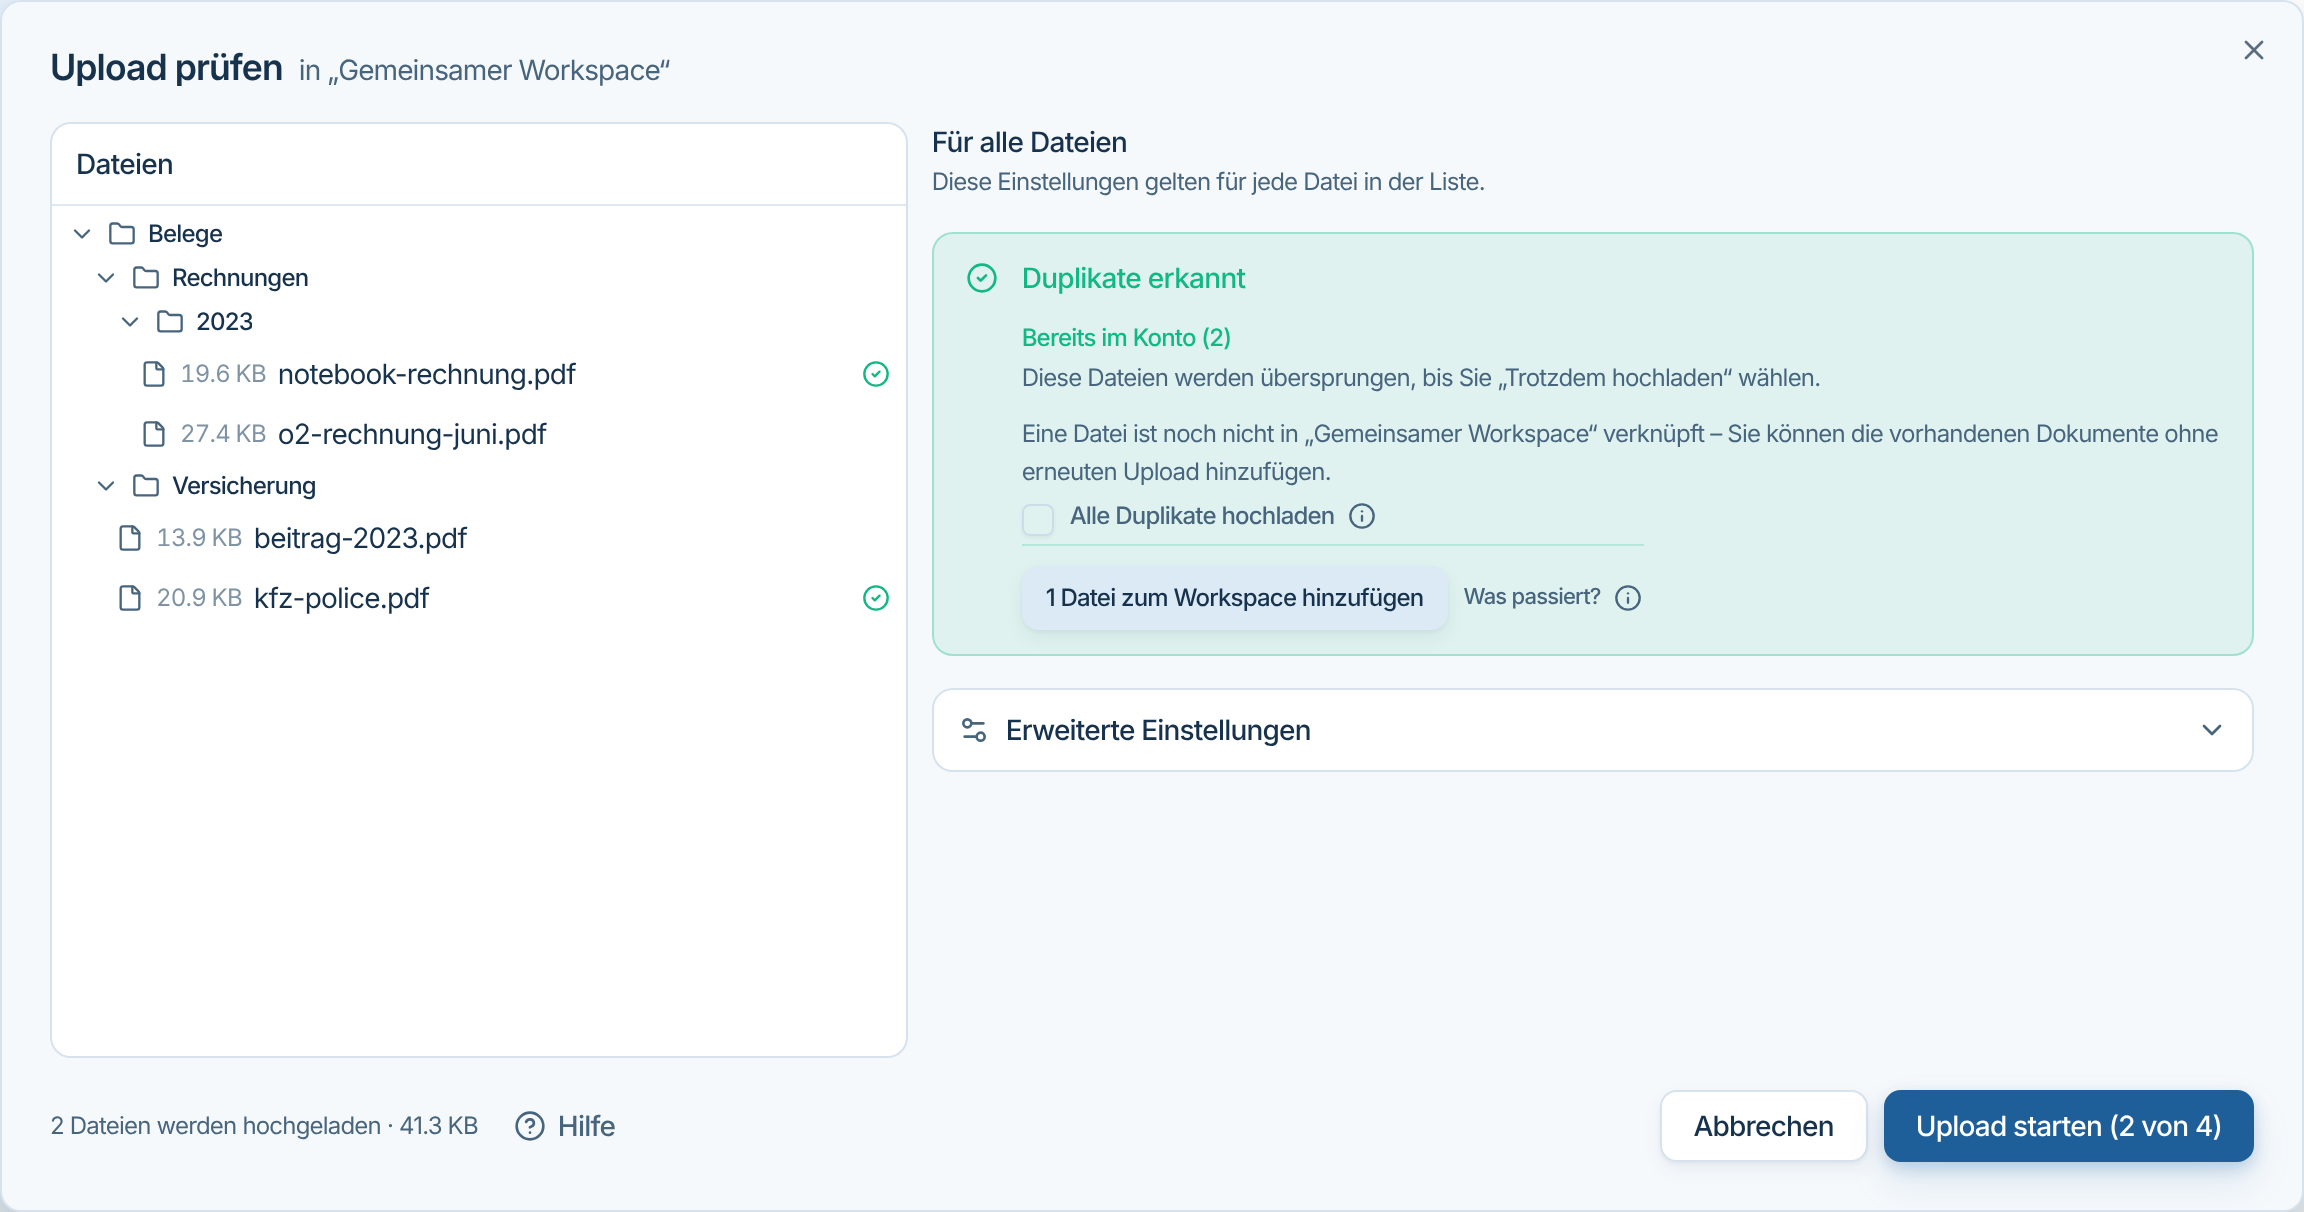Start upload with Upload starten (2 von 4)
Viewport: 2304px width, 1212px height.
2068,1126
